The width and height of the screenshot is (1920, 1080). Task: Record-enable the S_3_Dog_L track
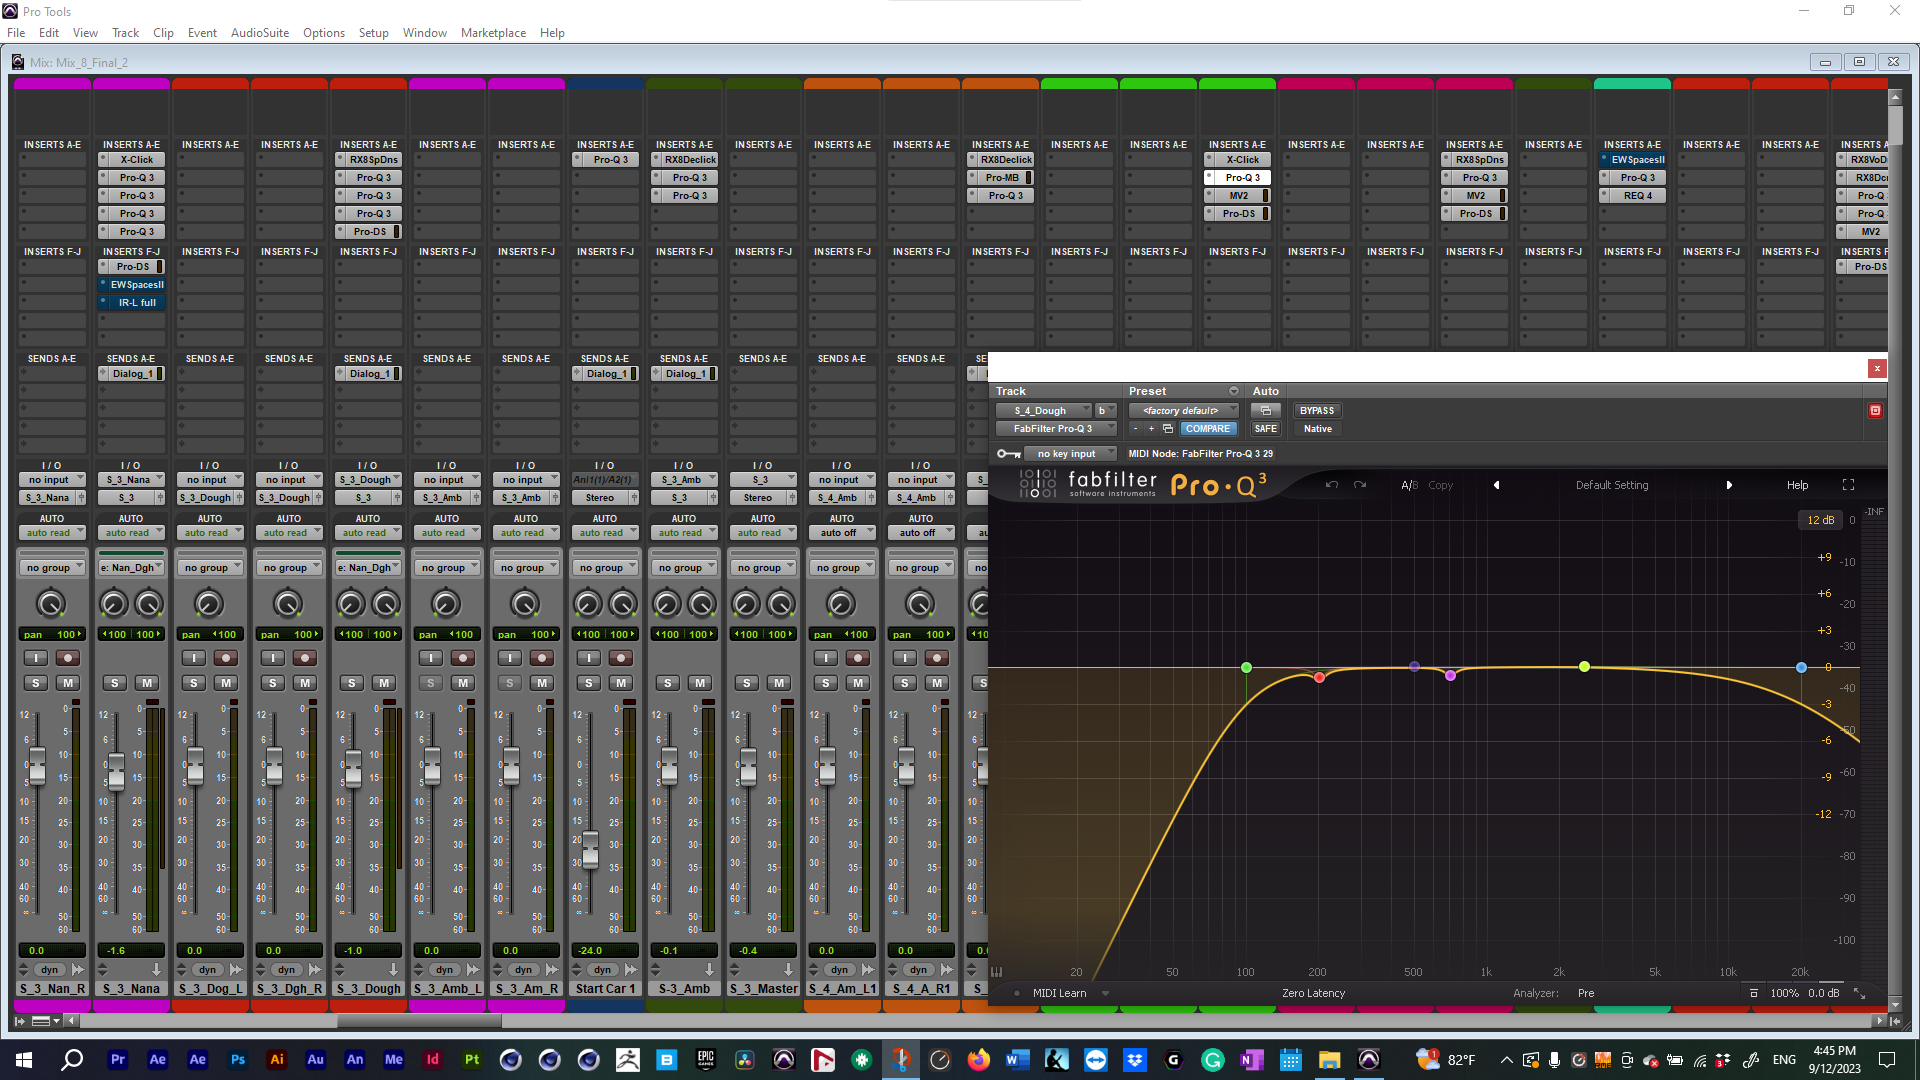(x=226, y=658)
